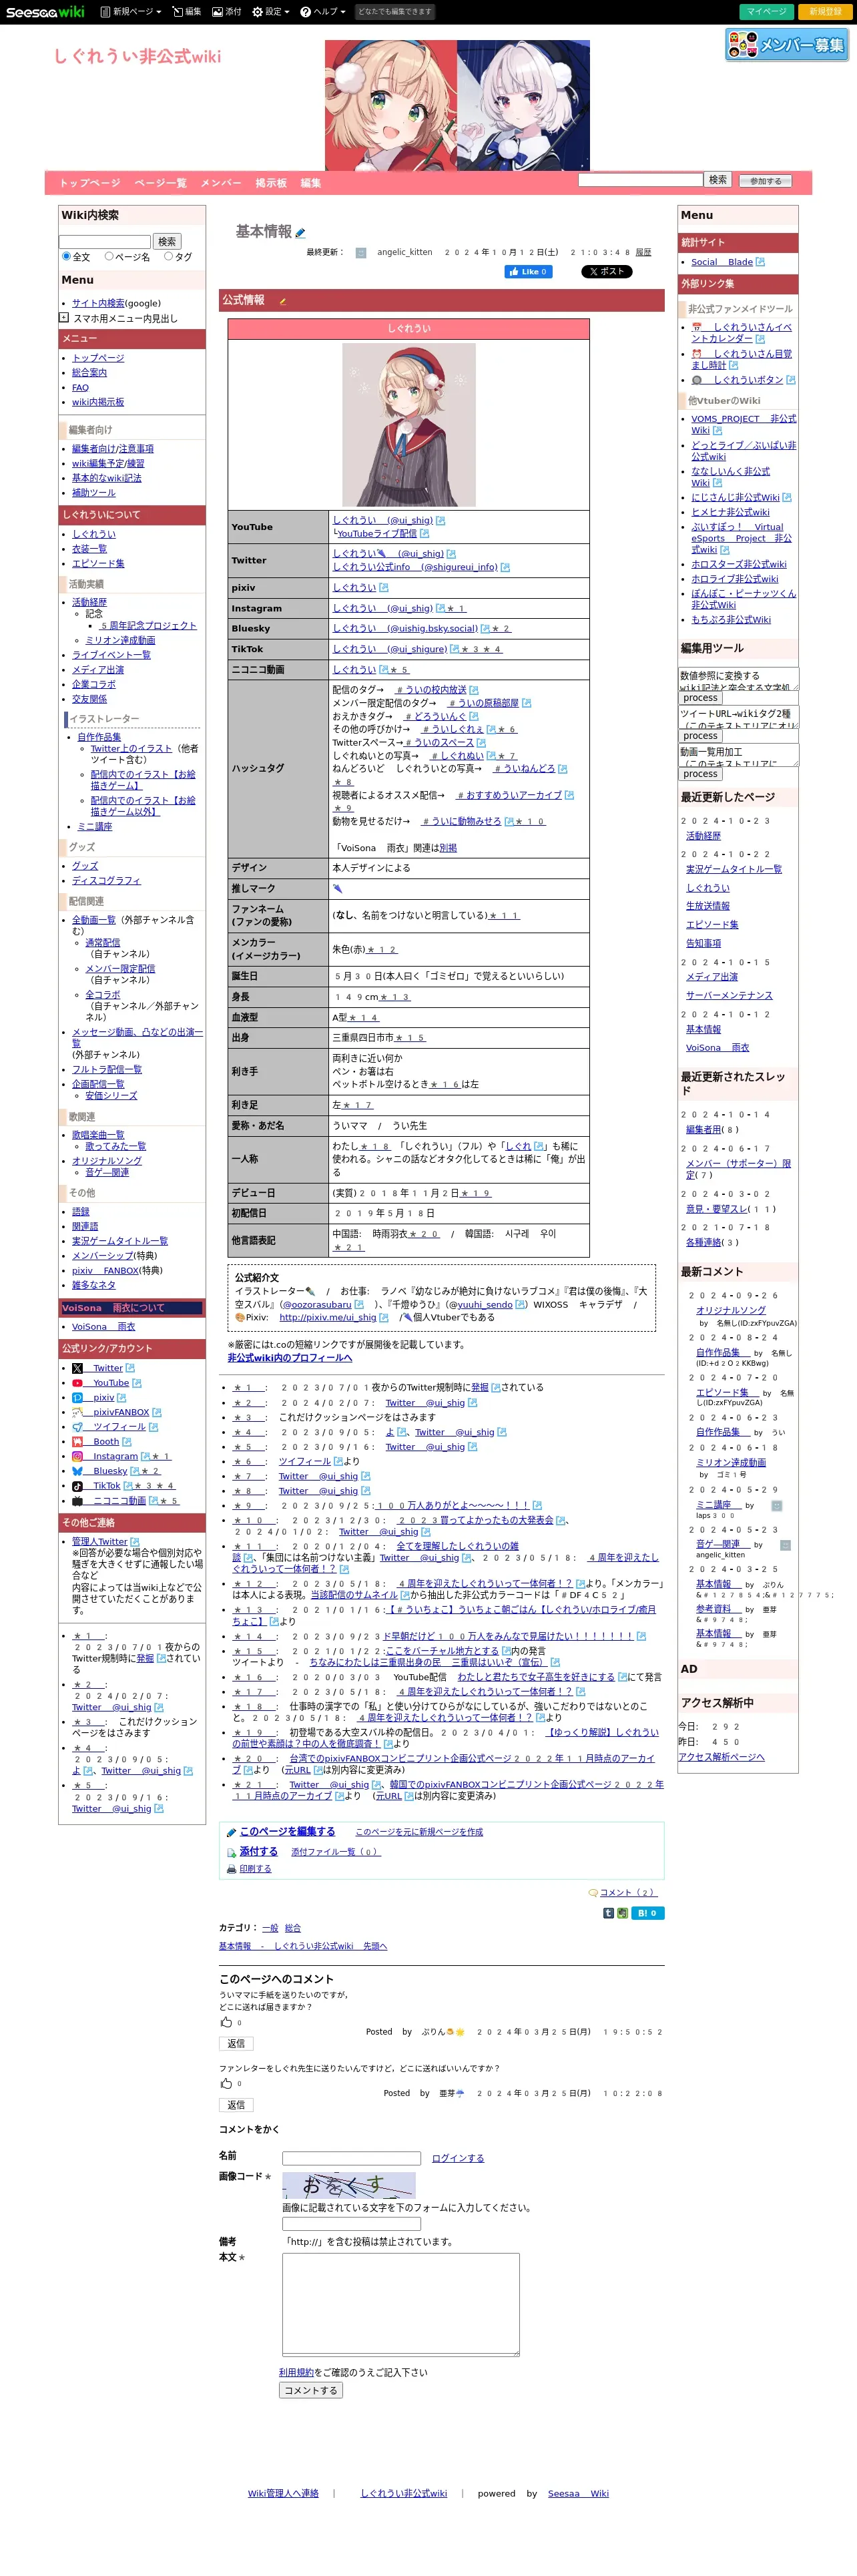Click the マイページ button
This screenshot has width=857, height=2576.
pos(767,12)
